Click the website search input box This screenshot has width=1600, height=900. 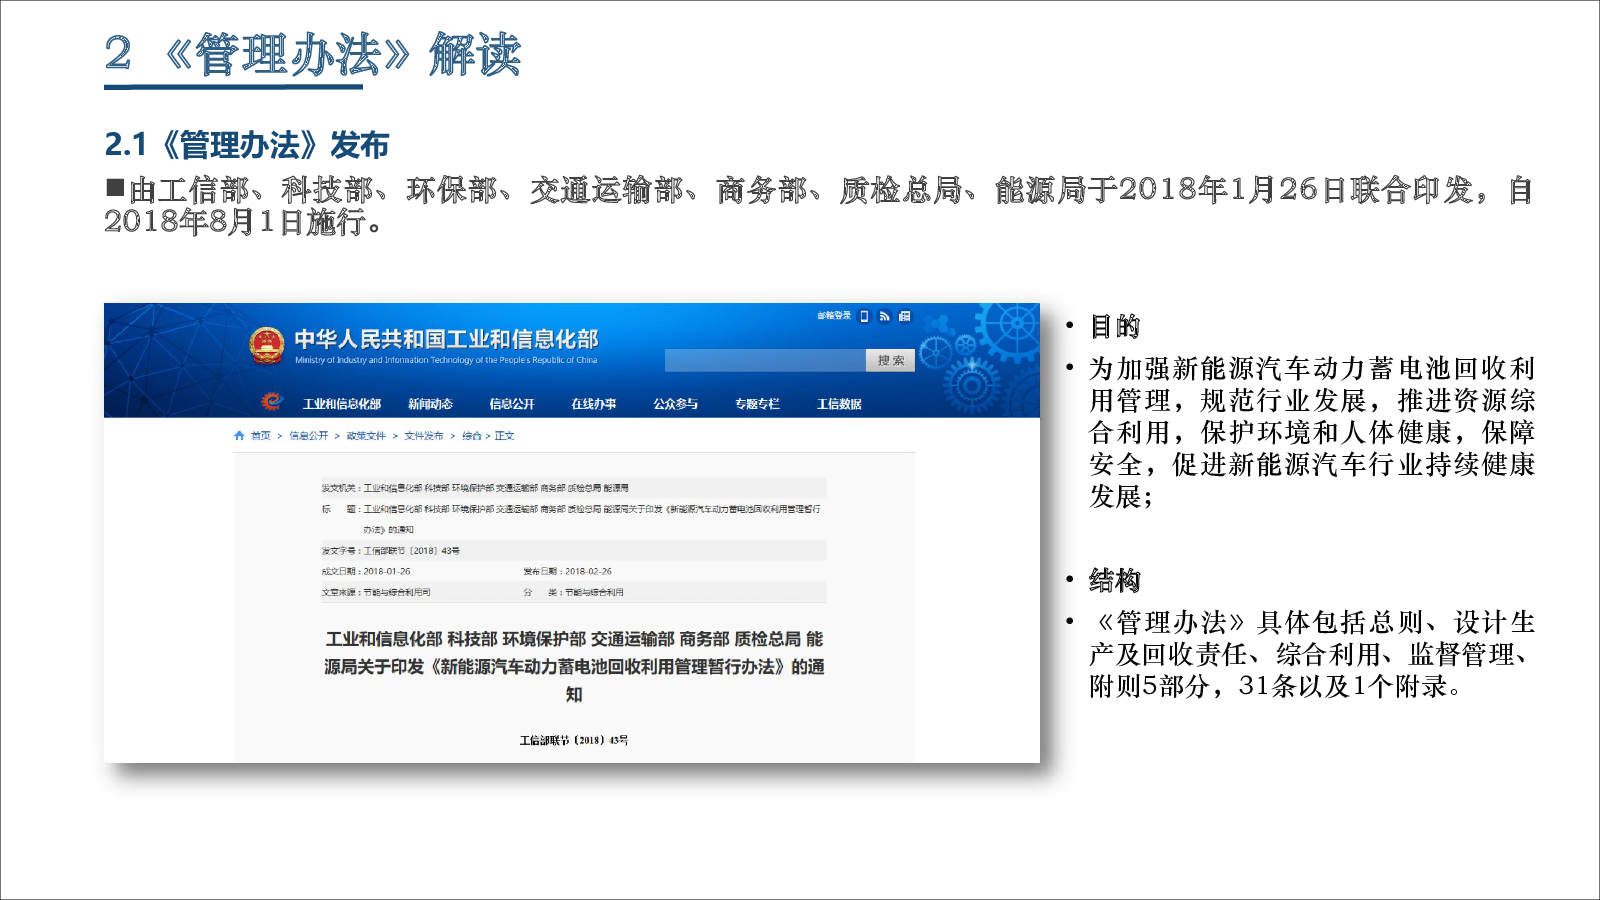point(765,360)
